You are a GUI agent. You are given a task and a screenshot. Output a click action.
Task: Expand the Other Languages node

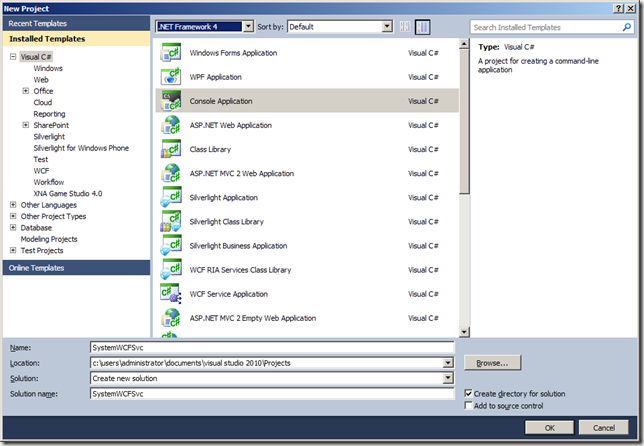[x=13, y=205]
